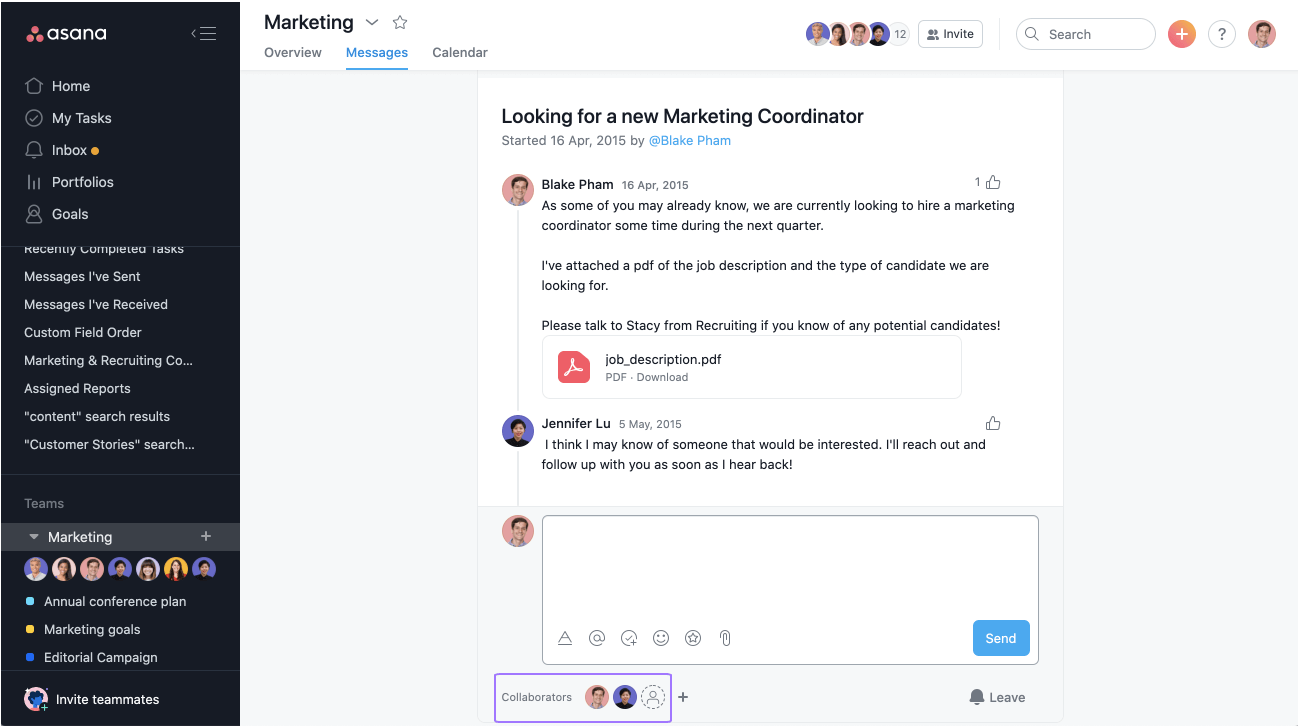
Task: Click the appreciation star icon in composer
Action: [x=693, y=638]
